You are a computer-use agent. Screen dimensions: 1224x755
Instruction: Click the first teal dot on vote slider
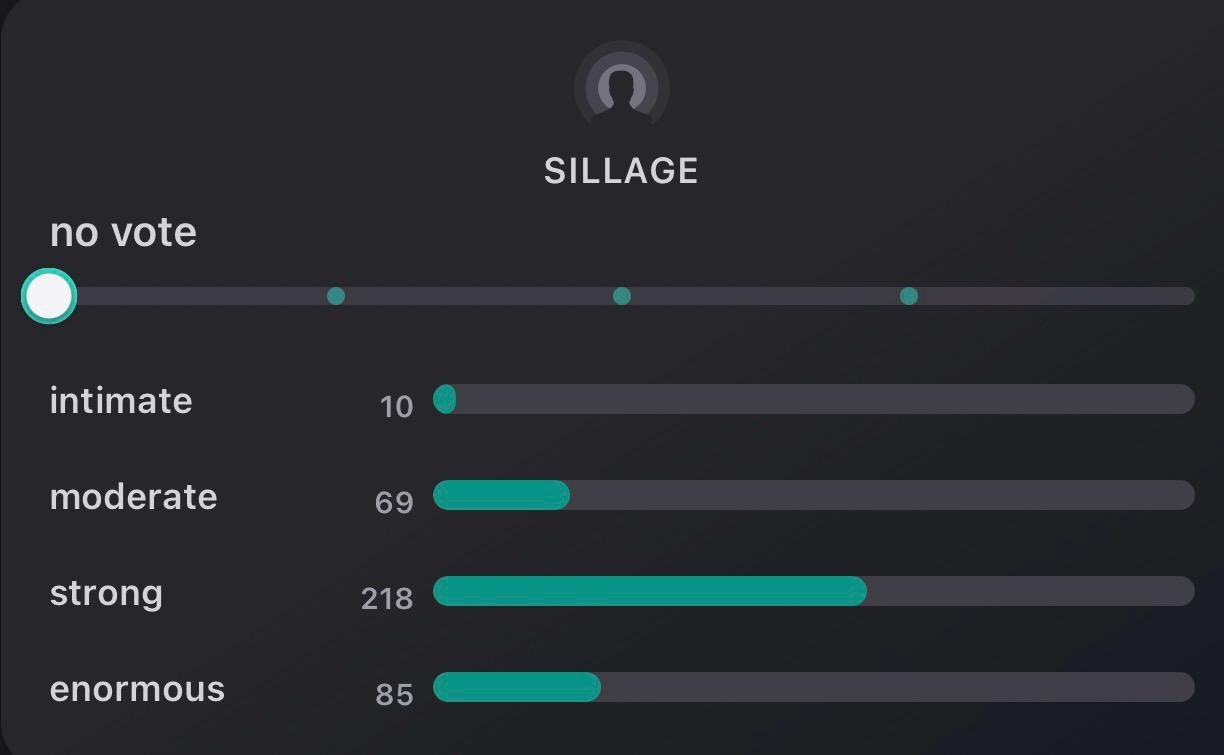click(336, 296)
